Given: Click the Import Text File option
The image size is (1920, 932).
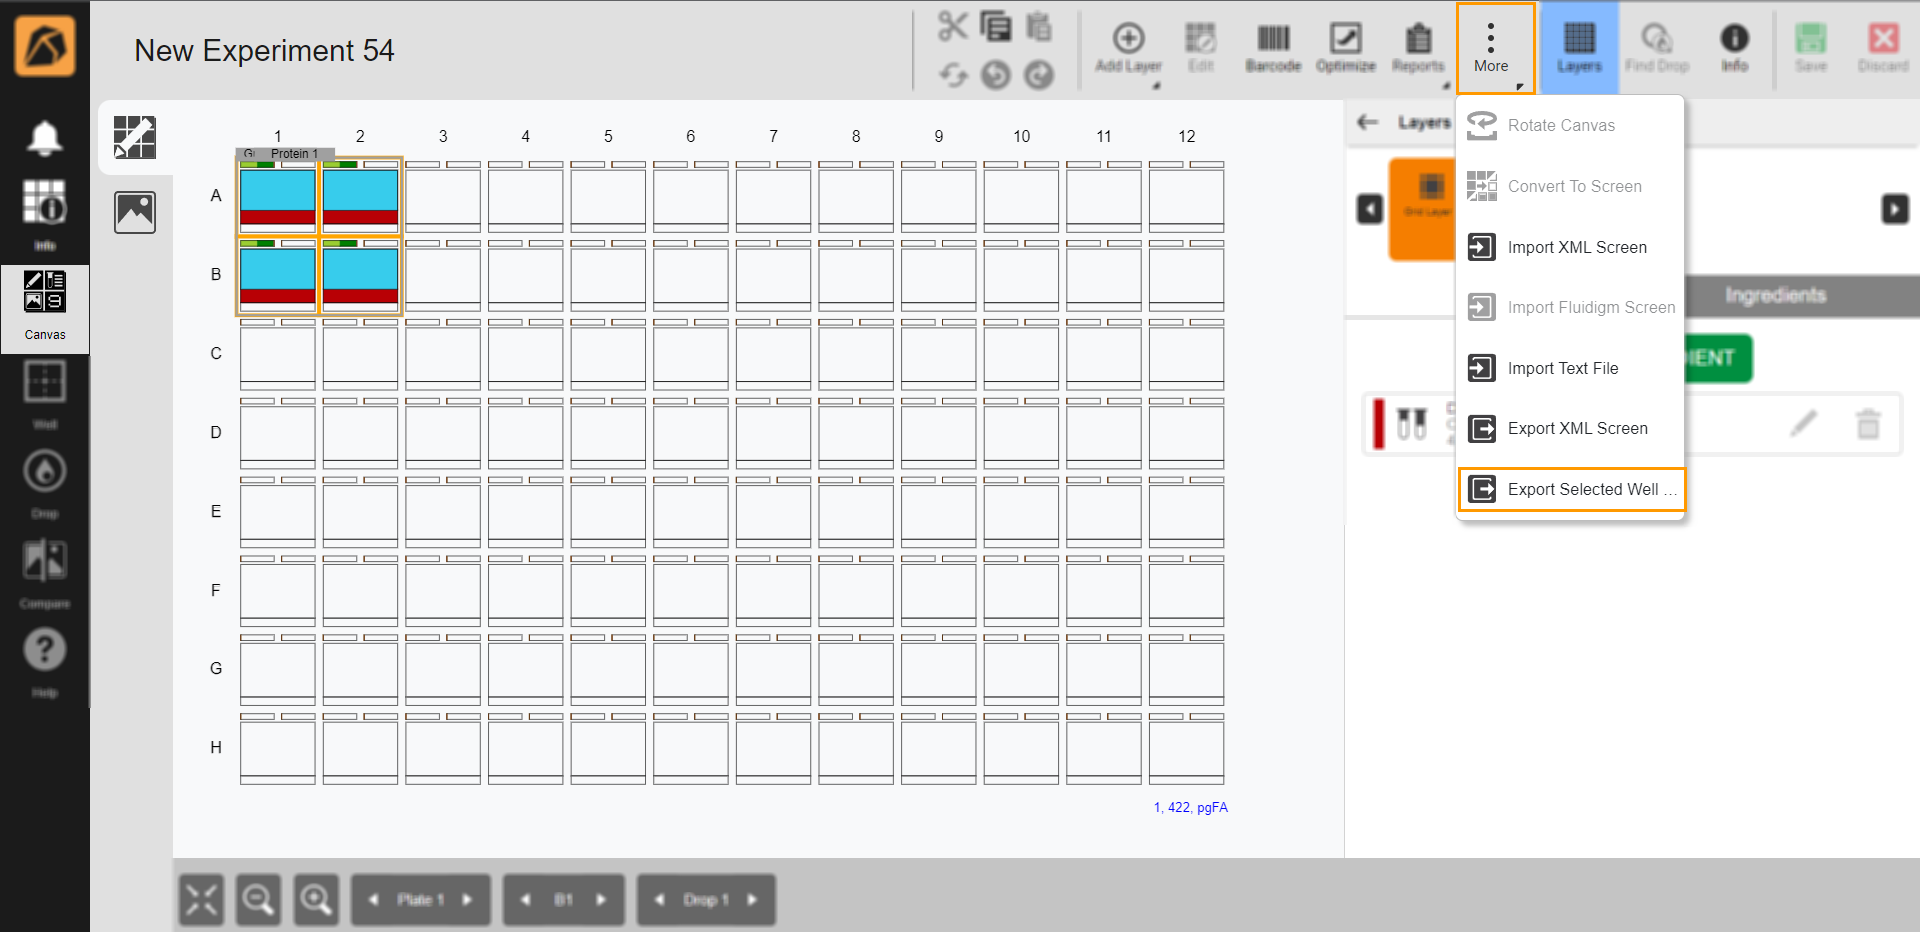Looking at the screenshot, I should click(x=1562, y=368).
